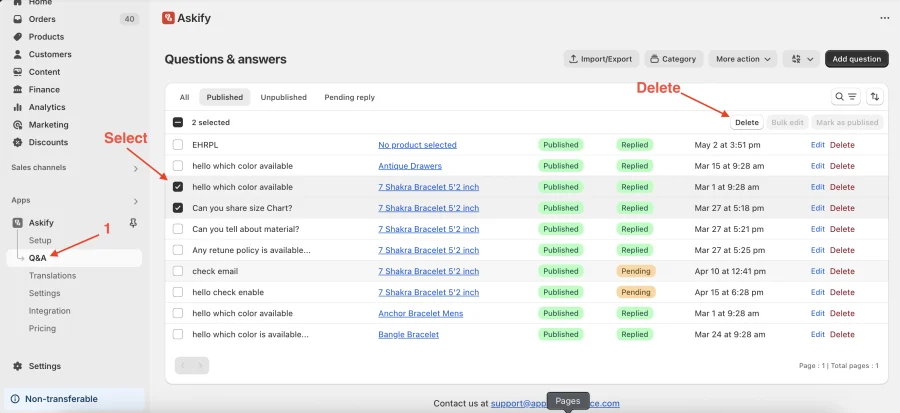900x413 pixels.
Task: Click the Add question button
Action: [856, 59]
